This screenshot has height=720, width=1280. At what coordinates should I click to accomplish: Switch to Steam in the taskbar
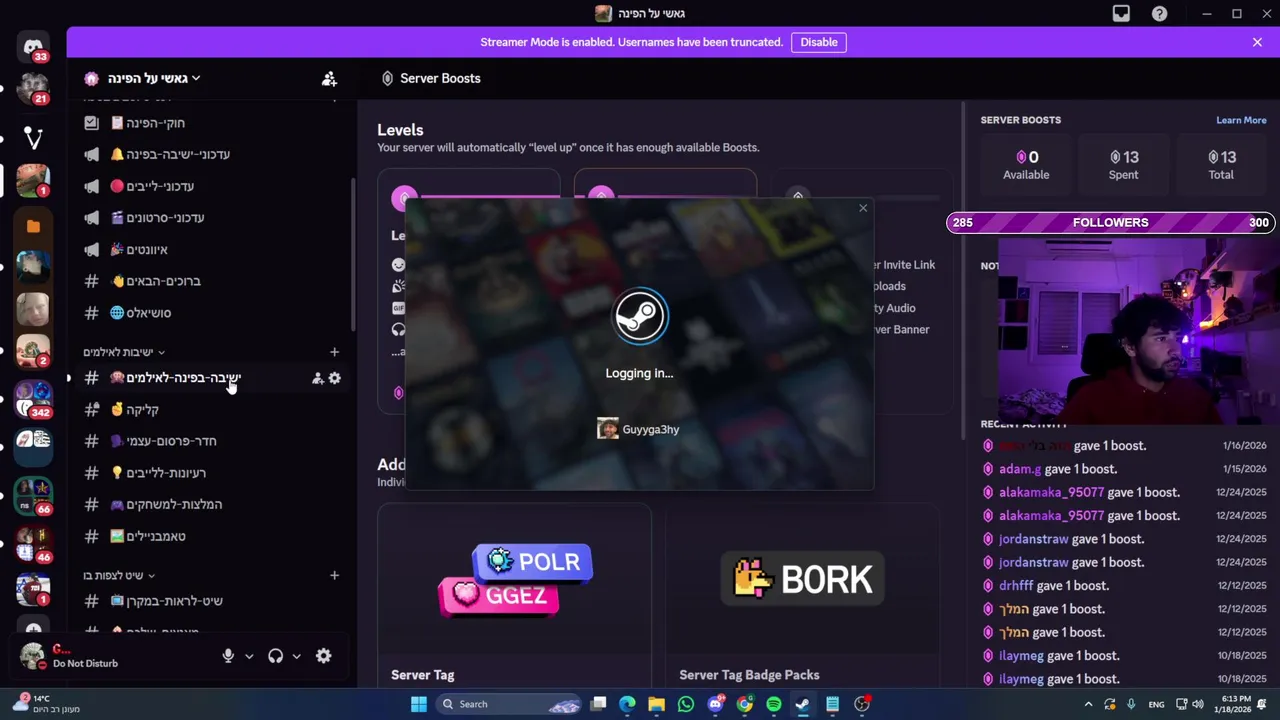(x=803, y=704)
